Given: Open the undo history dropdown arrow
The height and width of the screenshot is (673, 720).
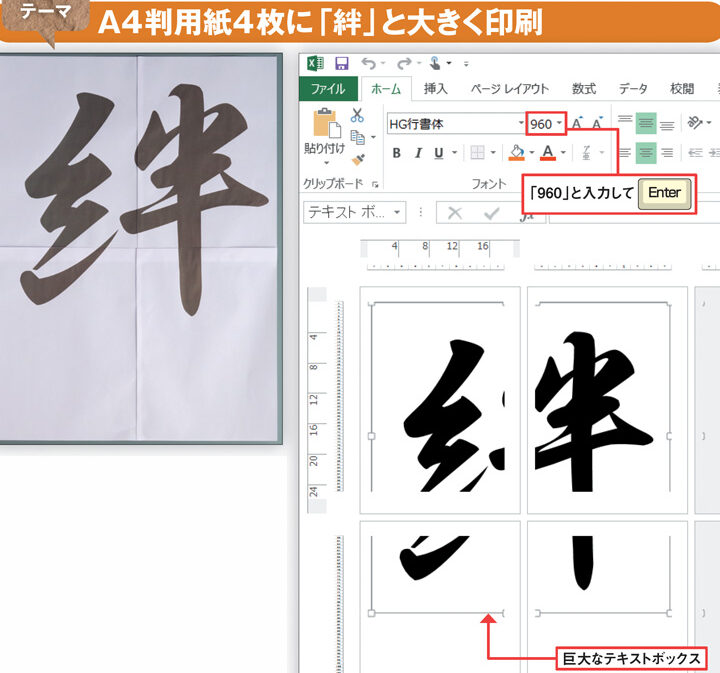Looking at the screenshot, I should (x=383, y=63).
